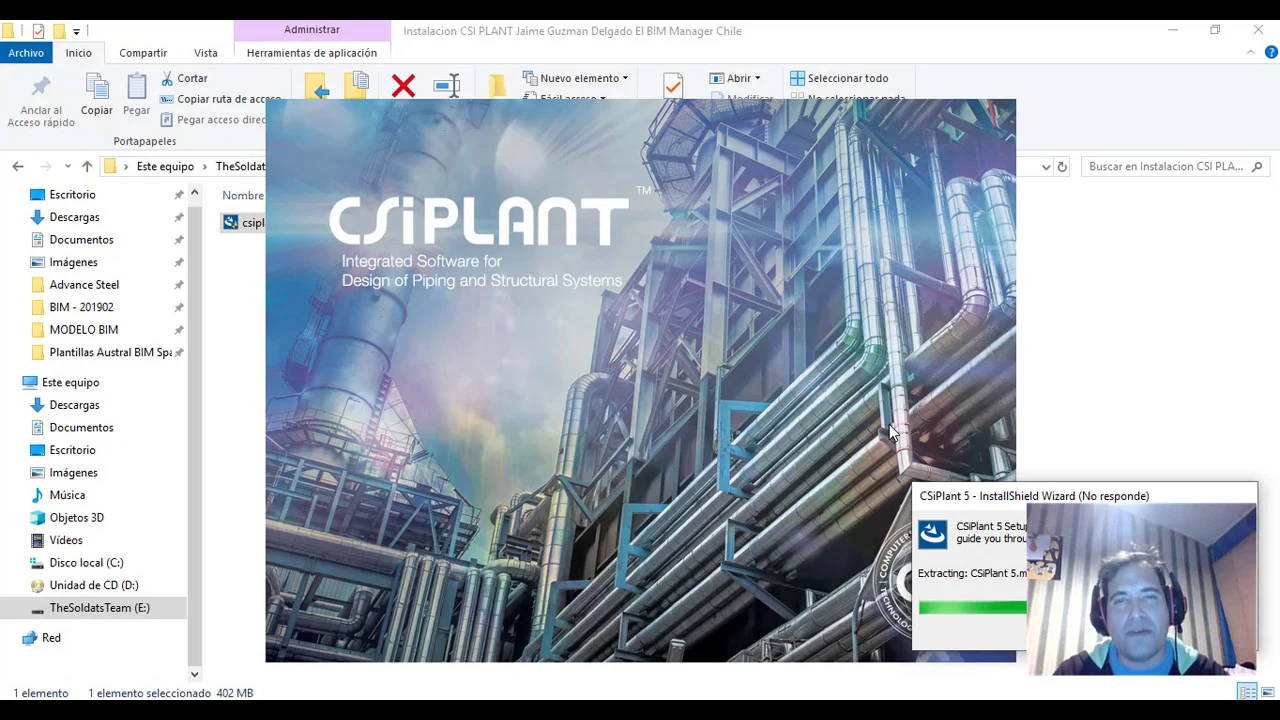Open the BIM - 201902 folder

tap(81, 307)
